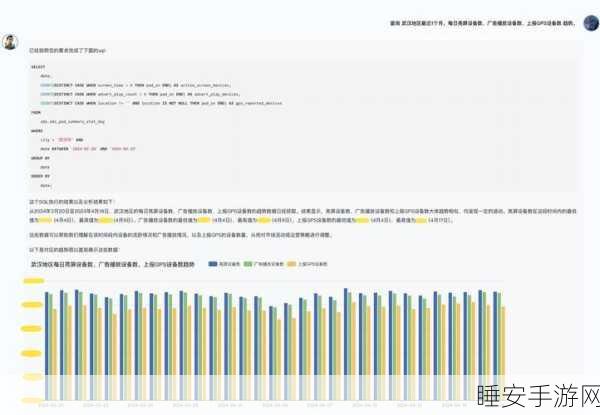Screen dimensions: 600x415
Task: Click the ORDER BY line in the SQL
Action: click(x=40, y=176)
